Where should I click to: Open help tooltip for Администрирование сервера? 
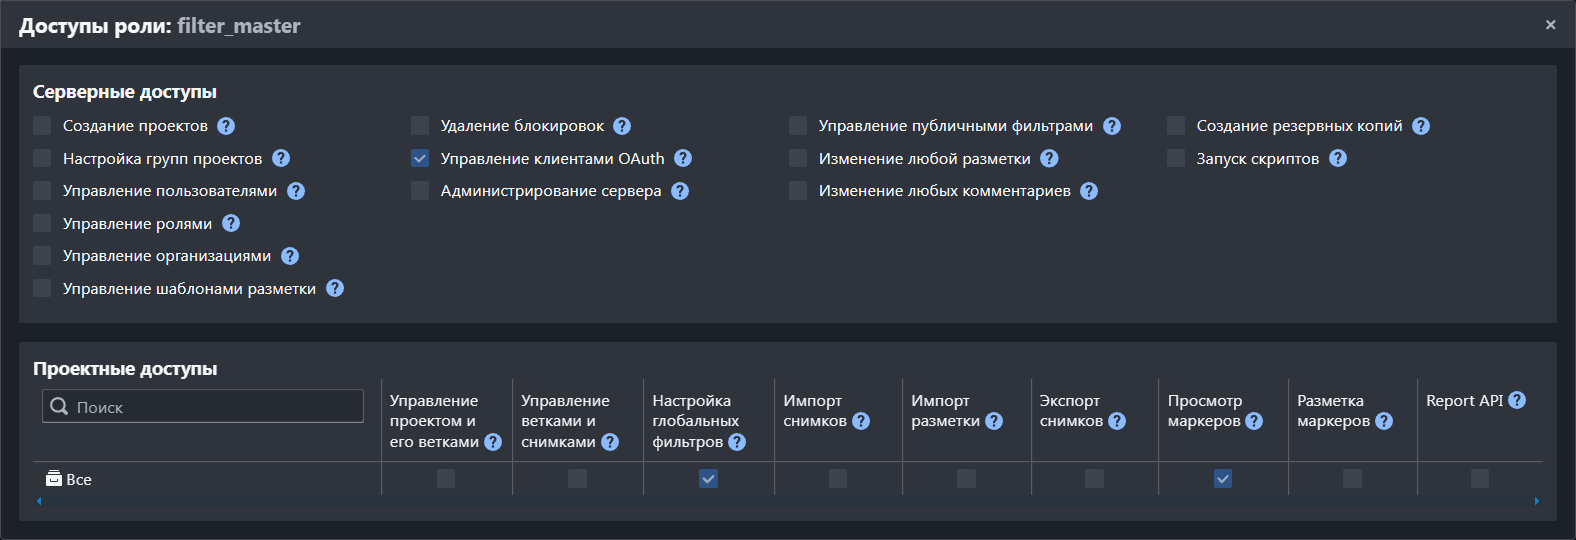pyautogui.click(x=680, y=191)
